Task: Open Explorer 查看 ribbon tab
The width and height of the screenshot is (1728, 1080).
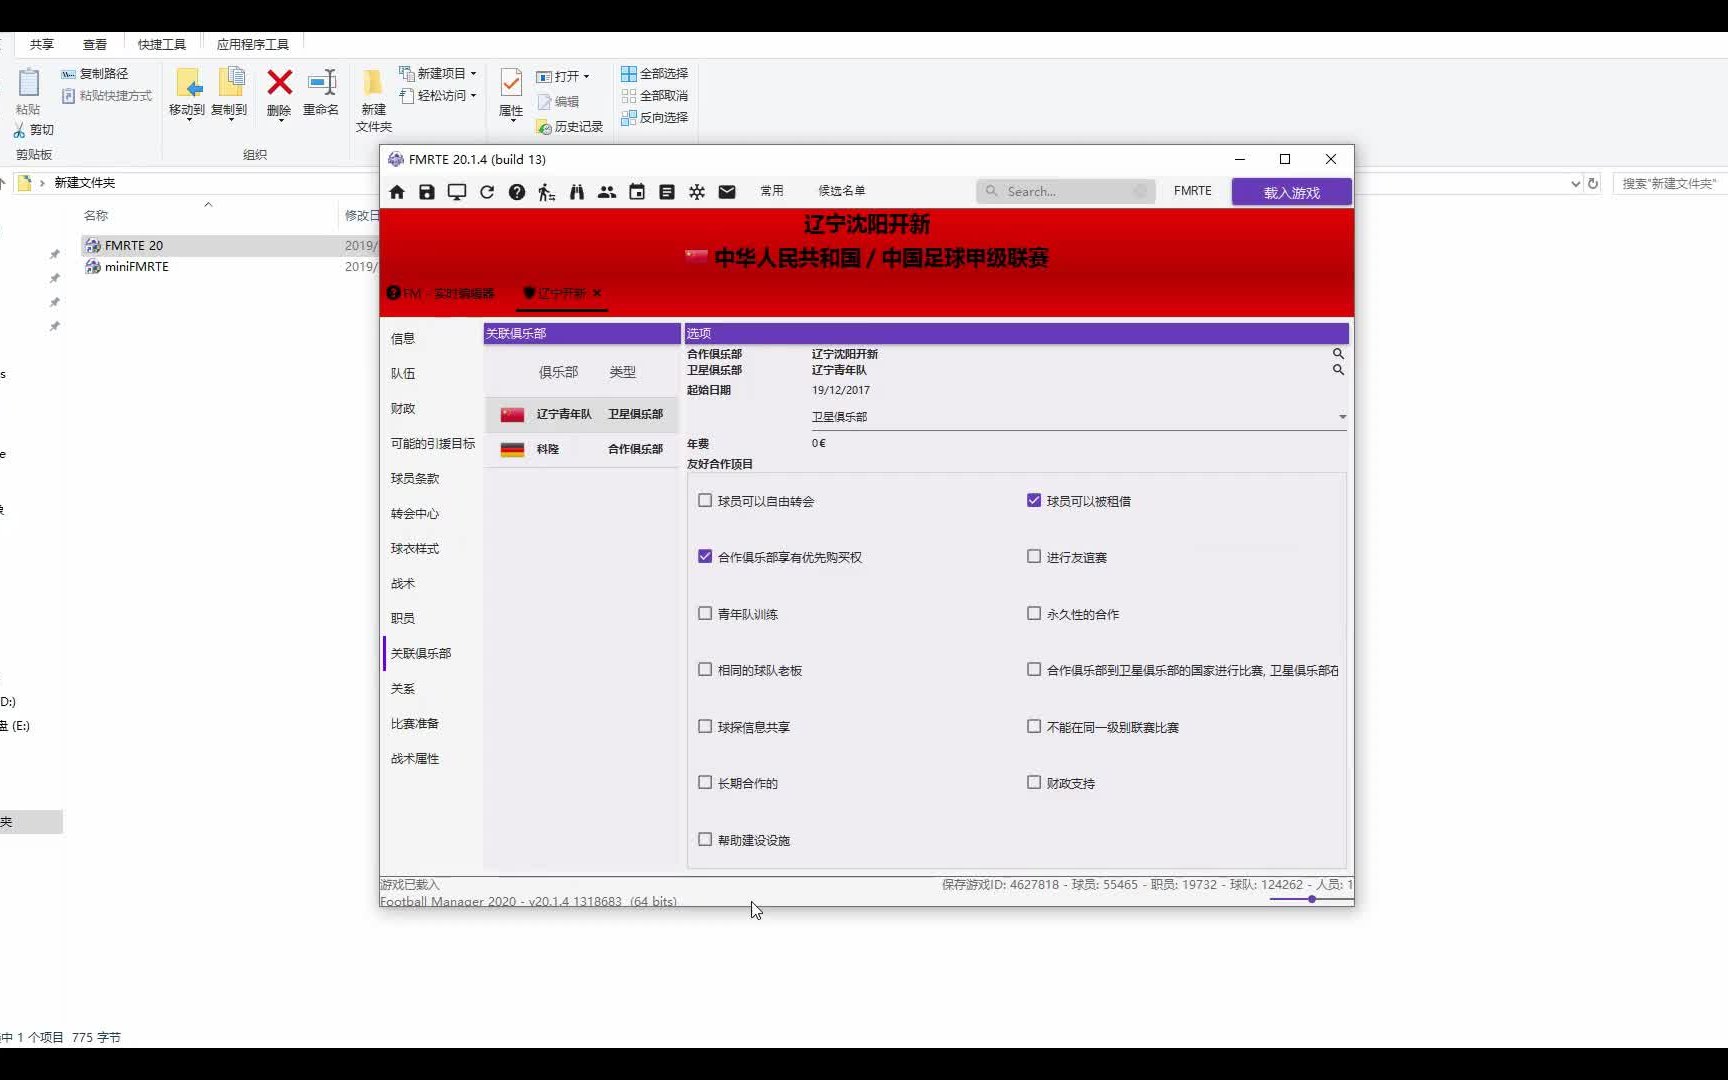Action: pyautogui.click(x=95, y=45)
